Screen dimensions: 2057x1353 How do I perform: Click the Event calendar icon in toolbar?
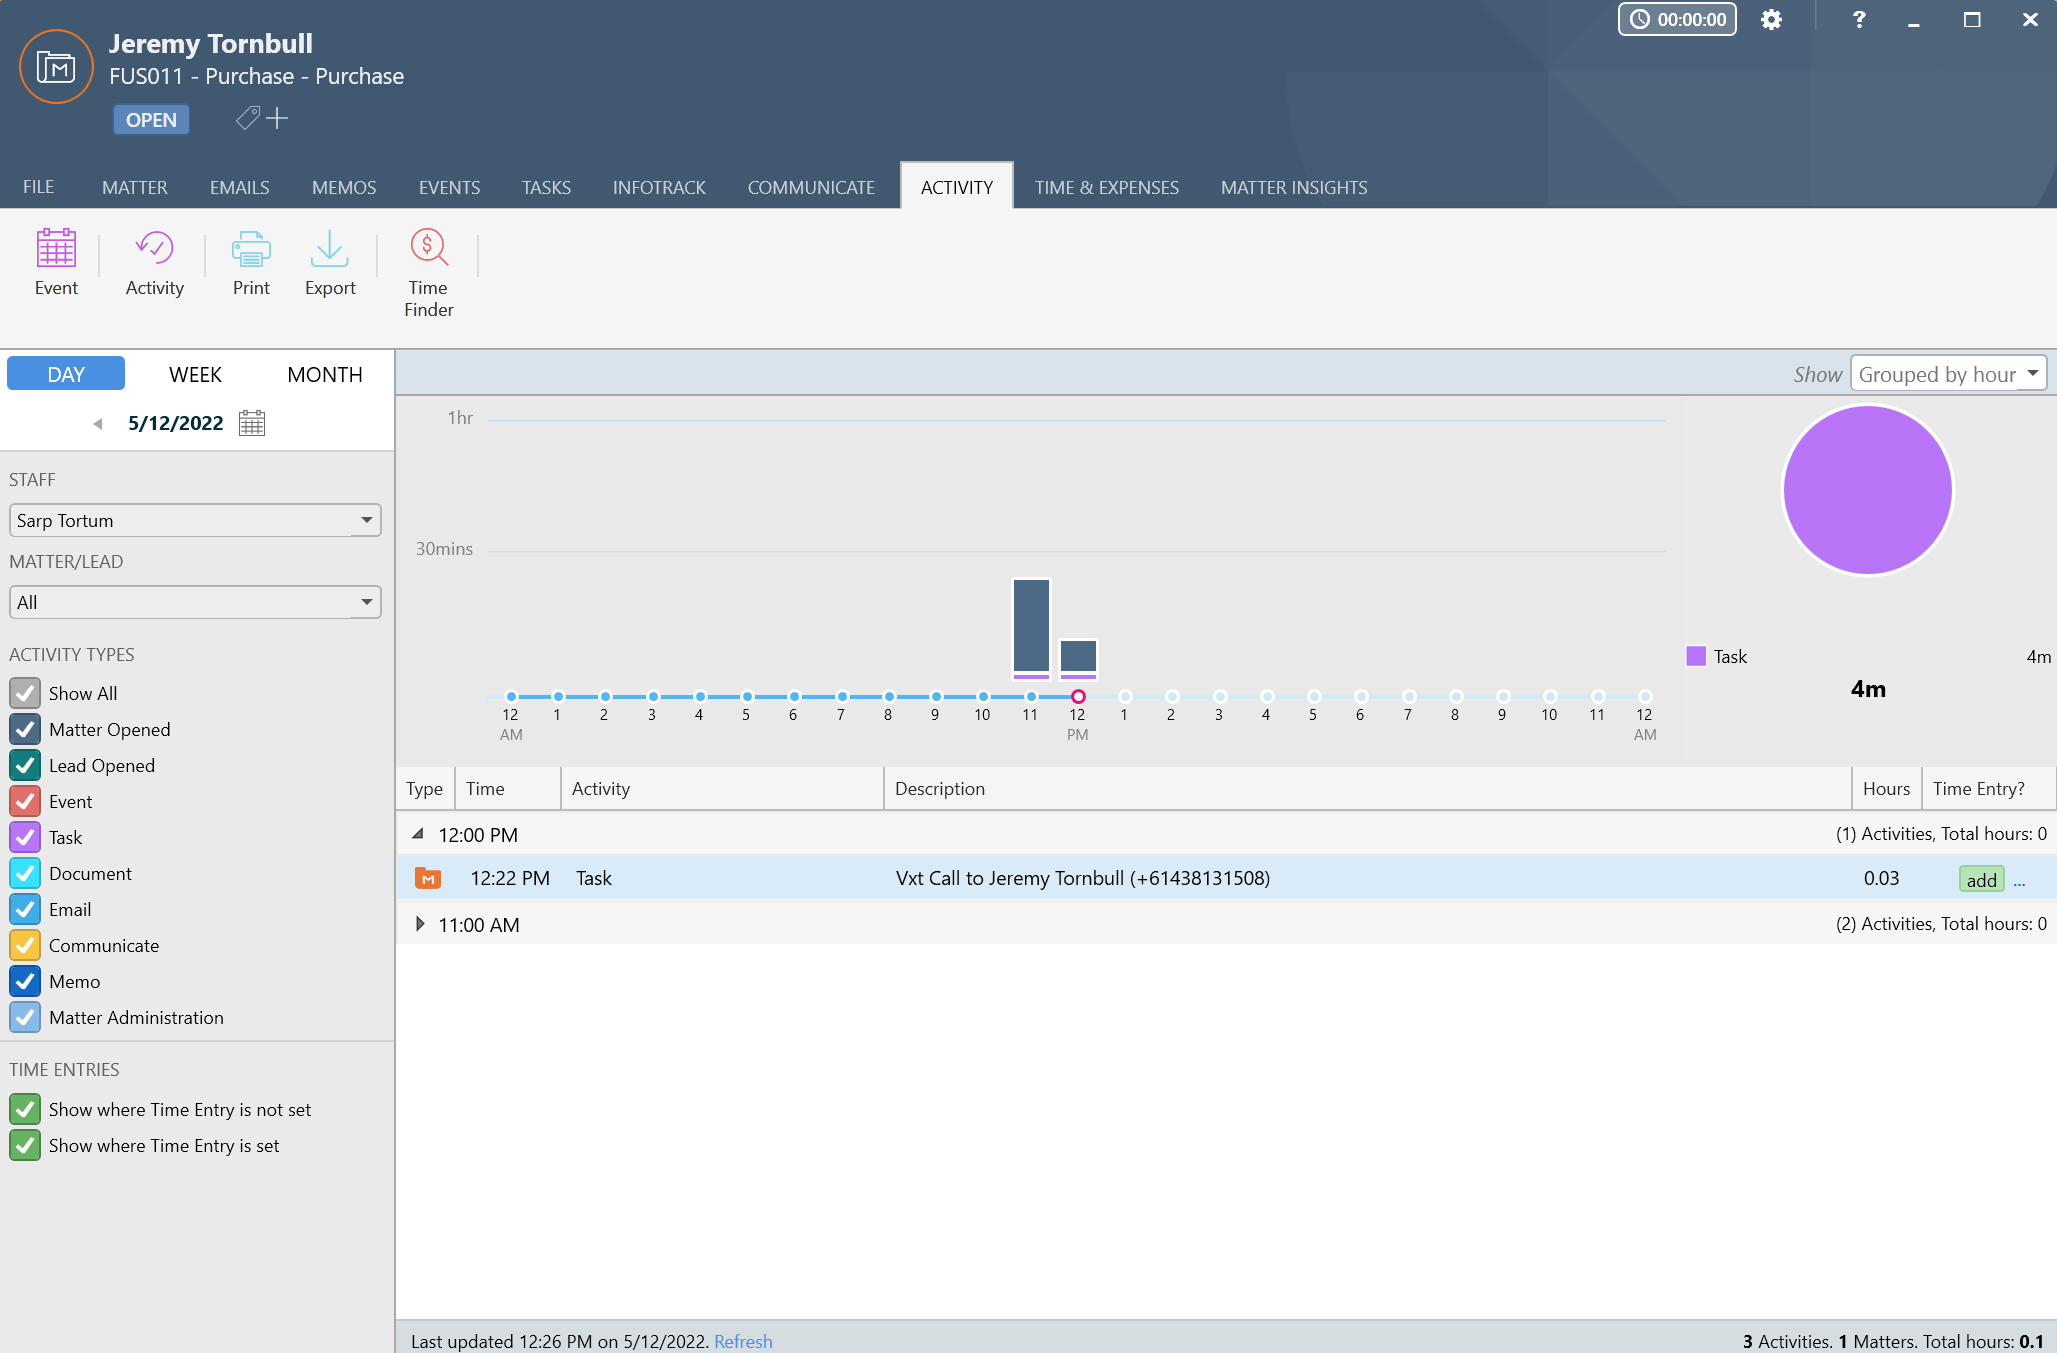(x=56, y=250)
